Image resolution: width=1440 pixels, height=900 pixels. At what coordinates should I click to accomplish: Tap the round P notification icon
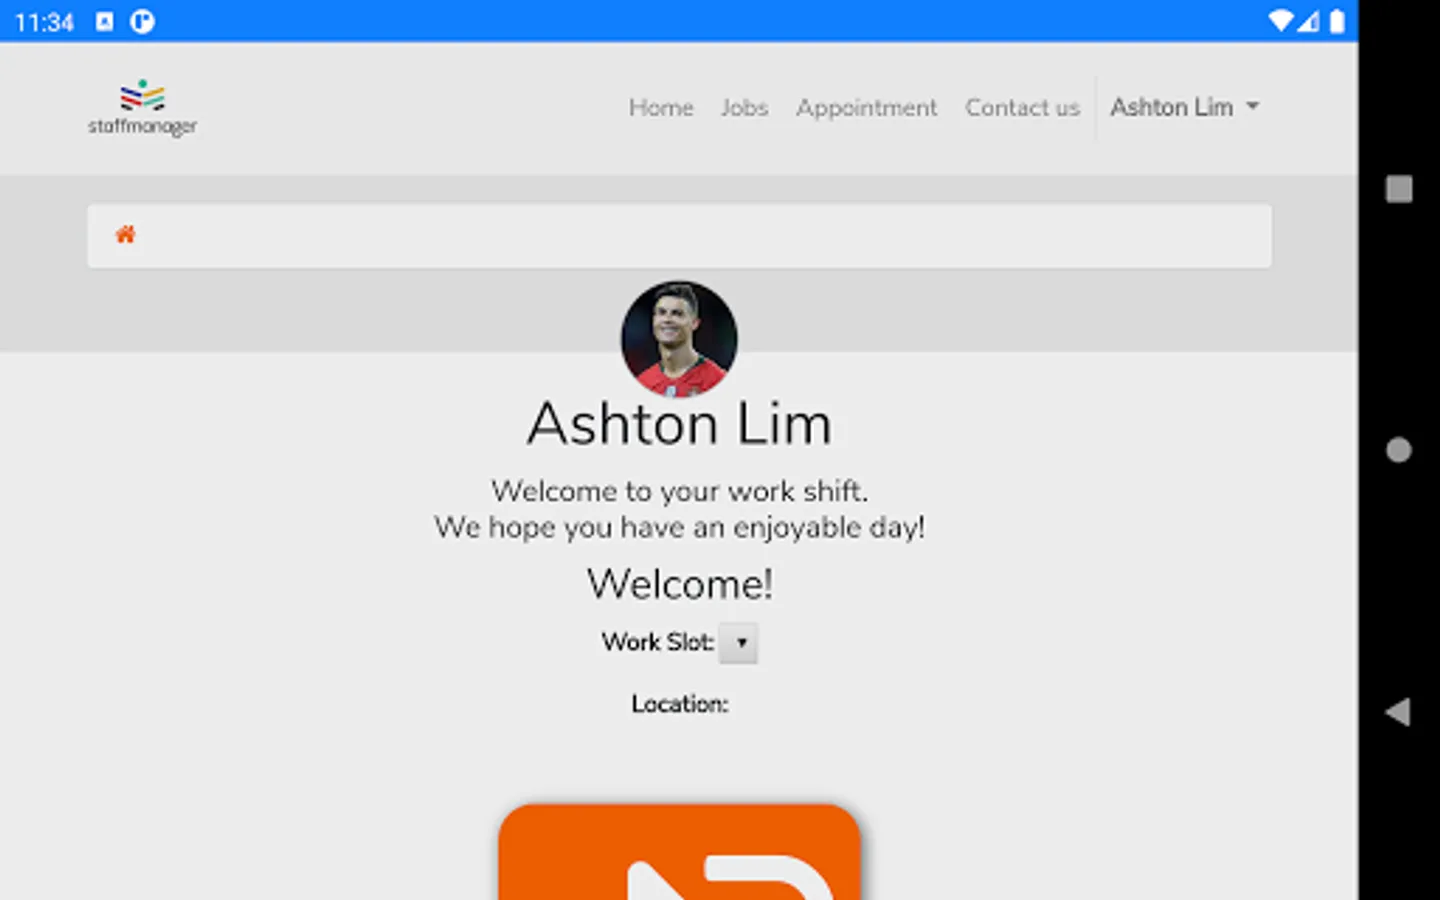click(142, 21)
